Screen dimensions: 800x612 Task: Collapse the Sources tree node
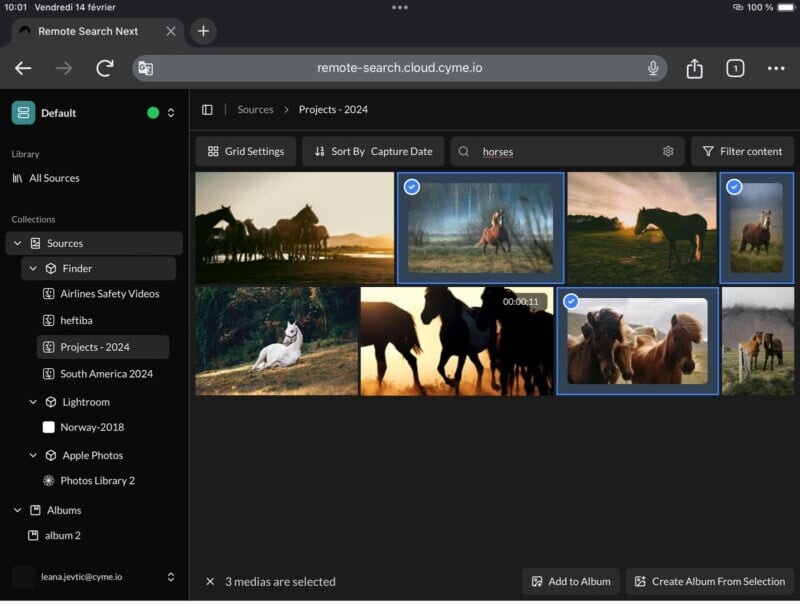point(18,243)
